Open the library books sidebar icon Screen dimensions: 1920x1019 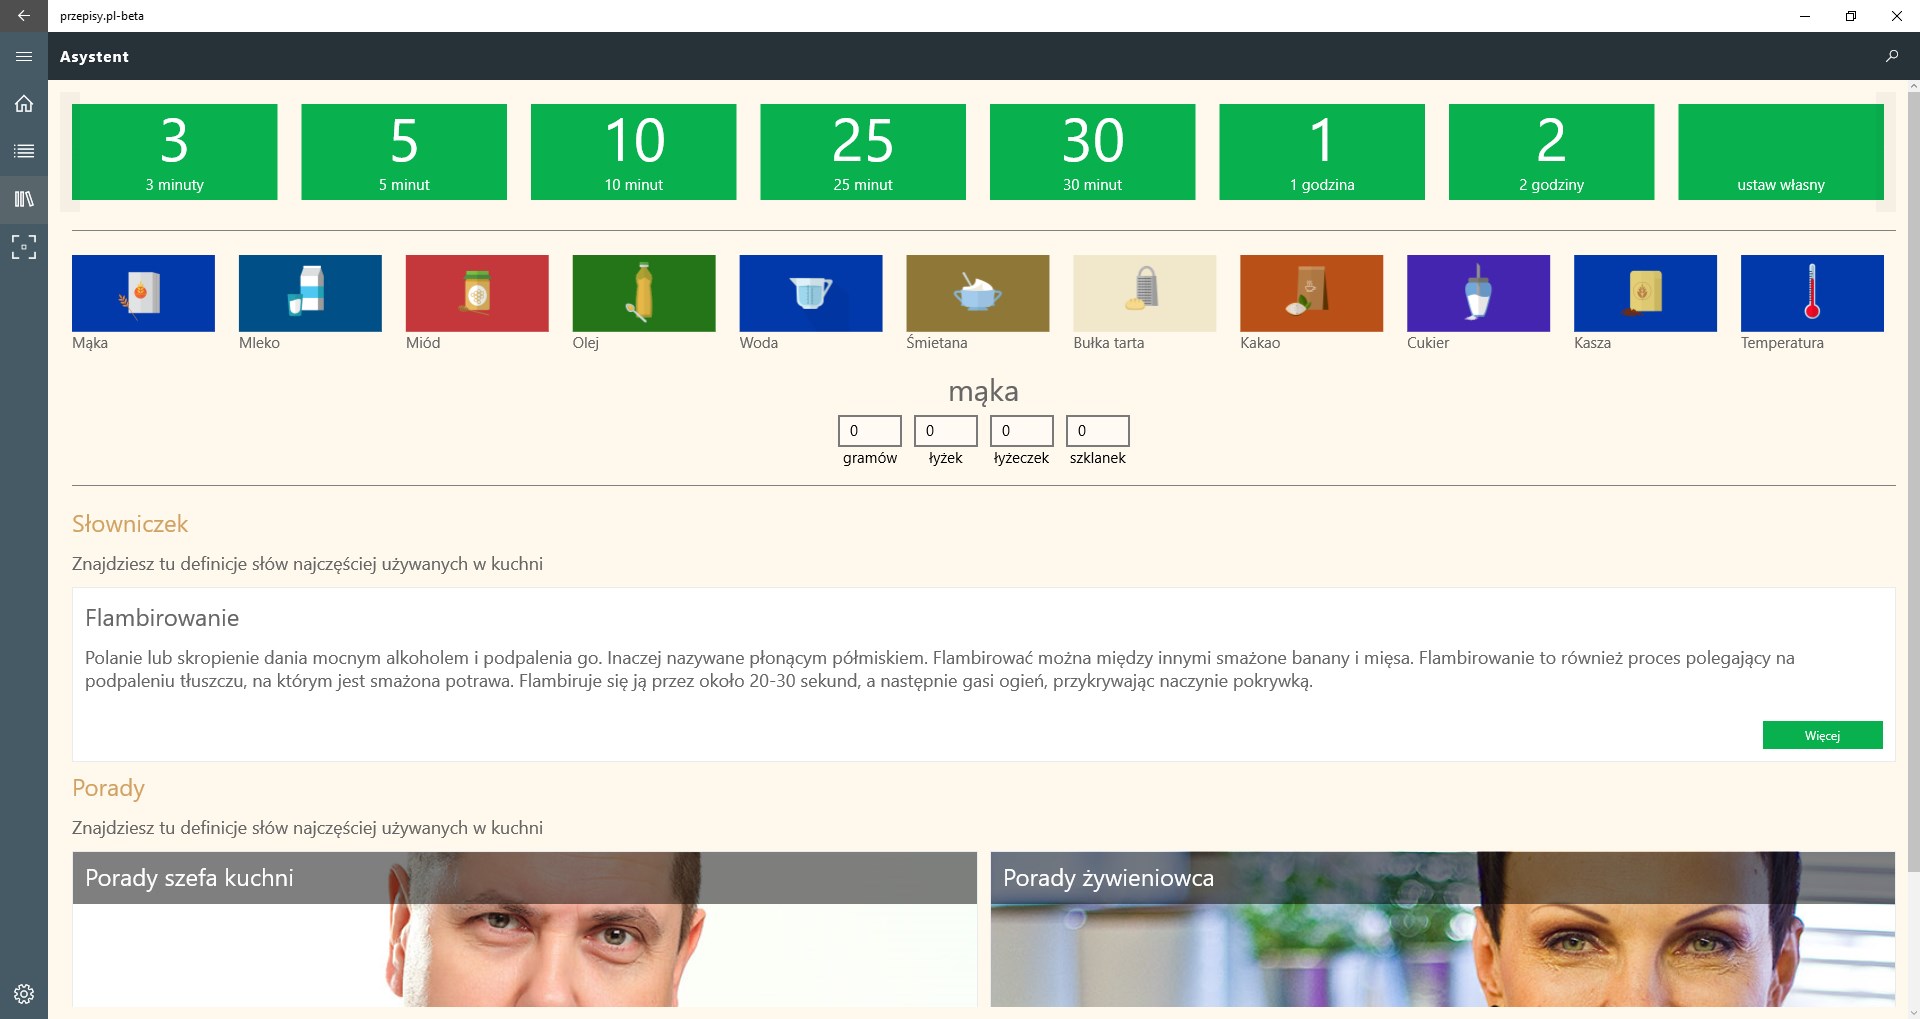[24, 199]
